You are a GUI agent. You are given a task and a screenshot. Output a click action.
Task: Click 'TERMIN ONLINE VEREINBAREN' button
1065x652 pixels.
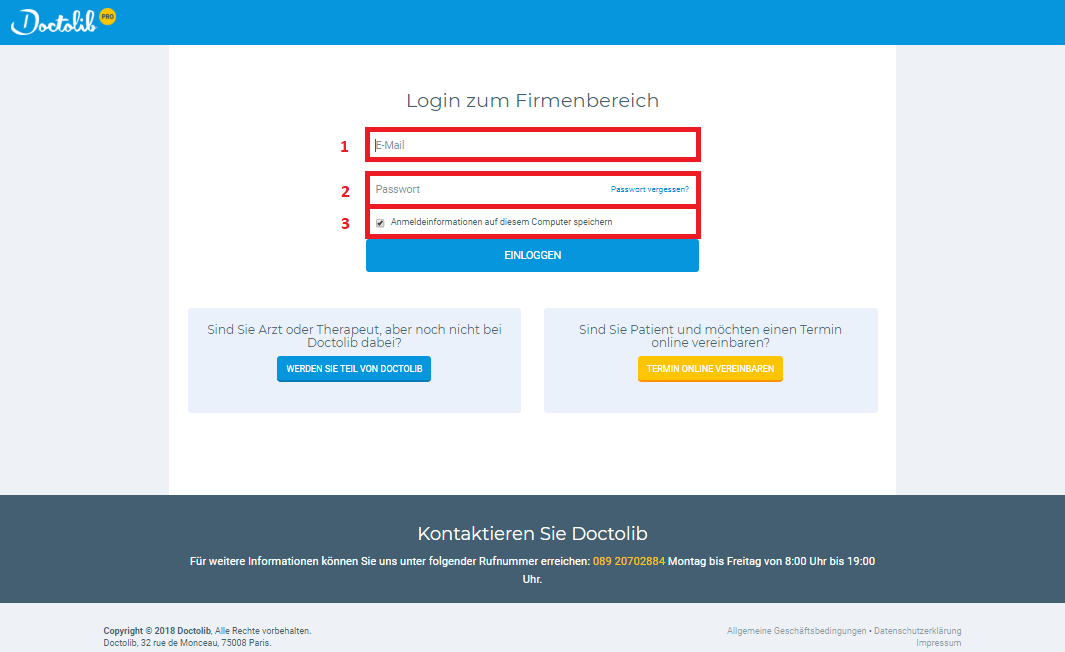point(710,369)
